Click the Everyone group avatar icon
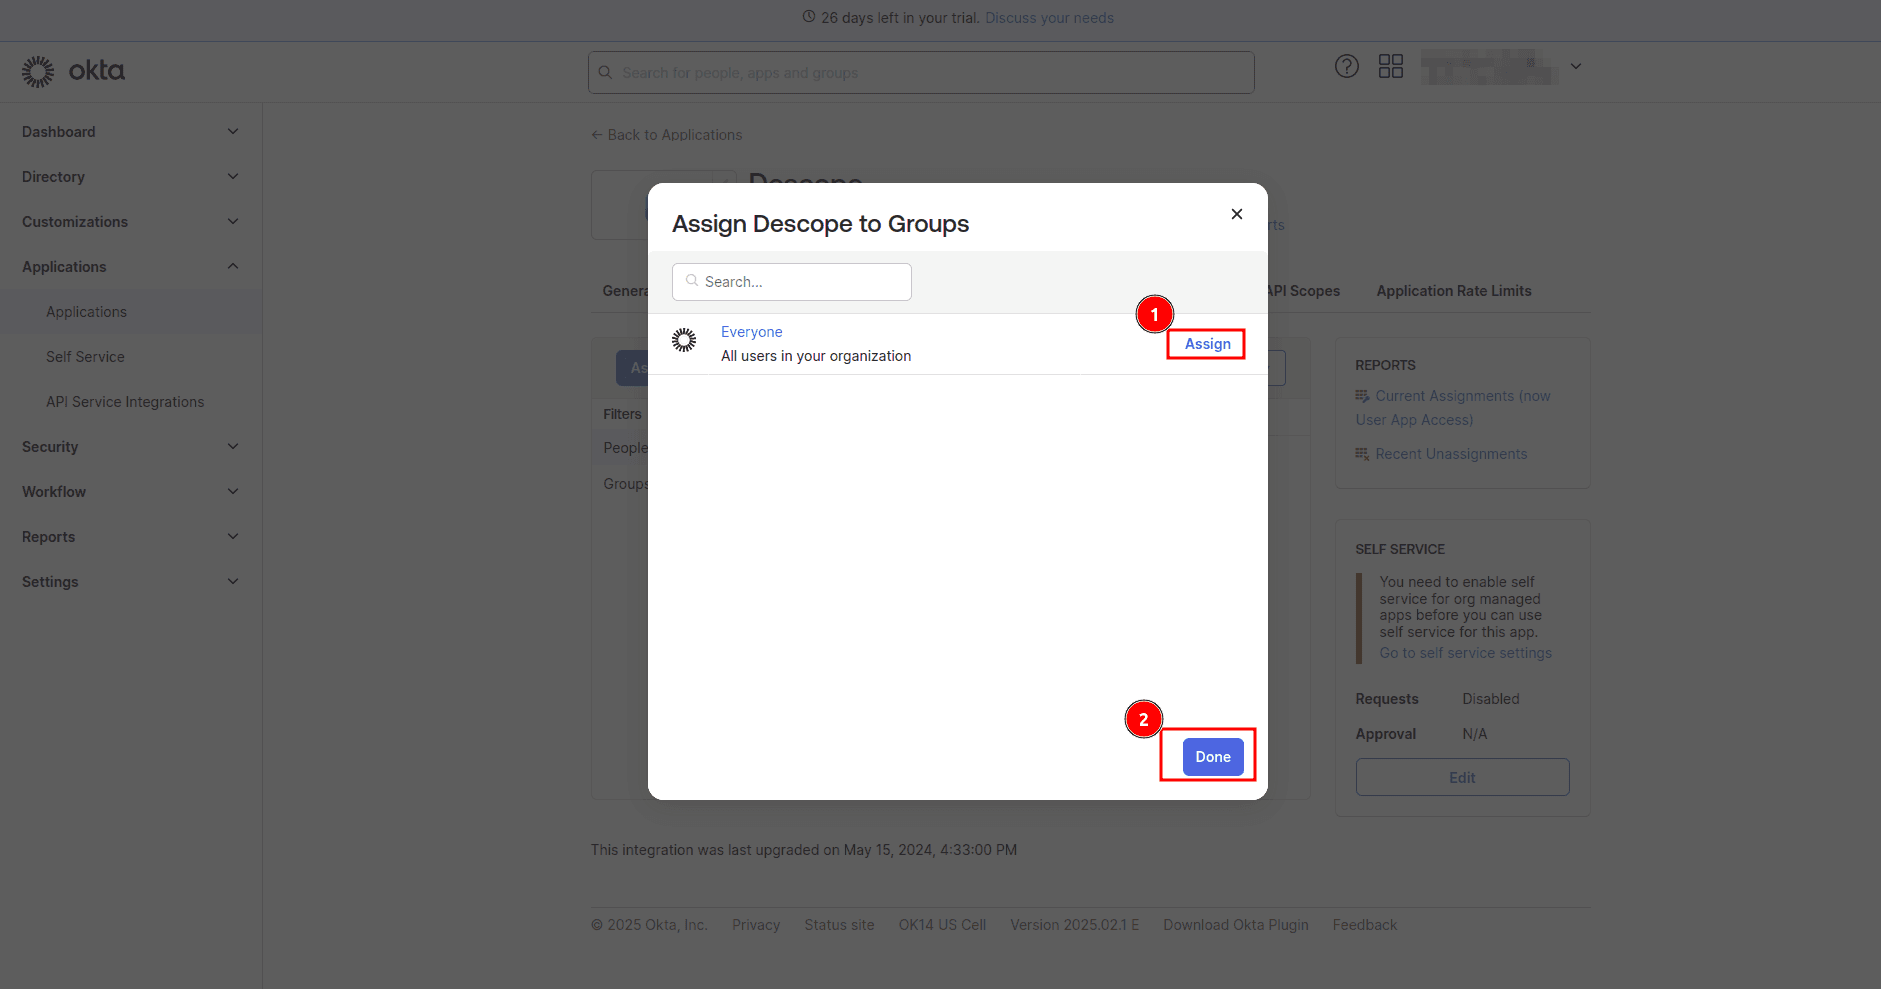Viewport: 1881px width, 989px height. tap(685, 340)
